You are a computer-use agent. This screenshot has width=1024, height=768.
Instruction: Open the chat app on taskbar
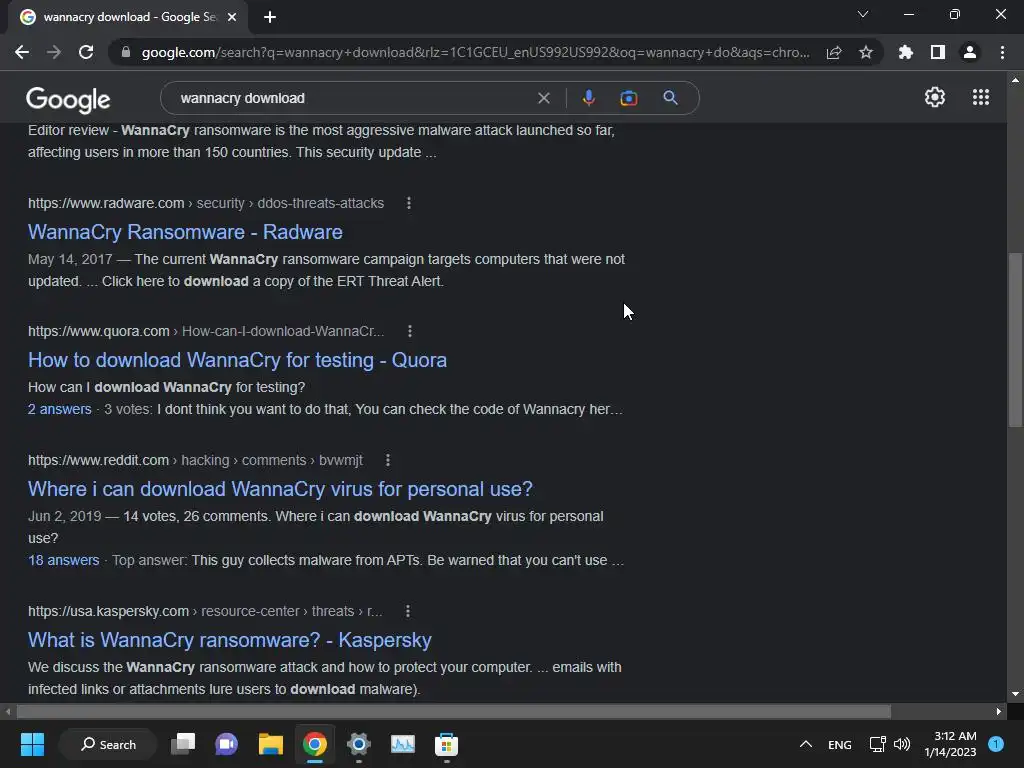[x=227, y=744]
